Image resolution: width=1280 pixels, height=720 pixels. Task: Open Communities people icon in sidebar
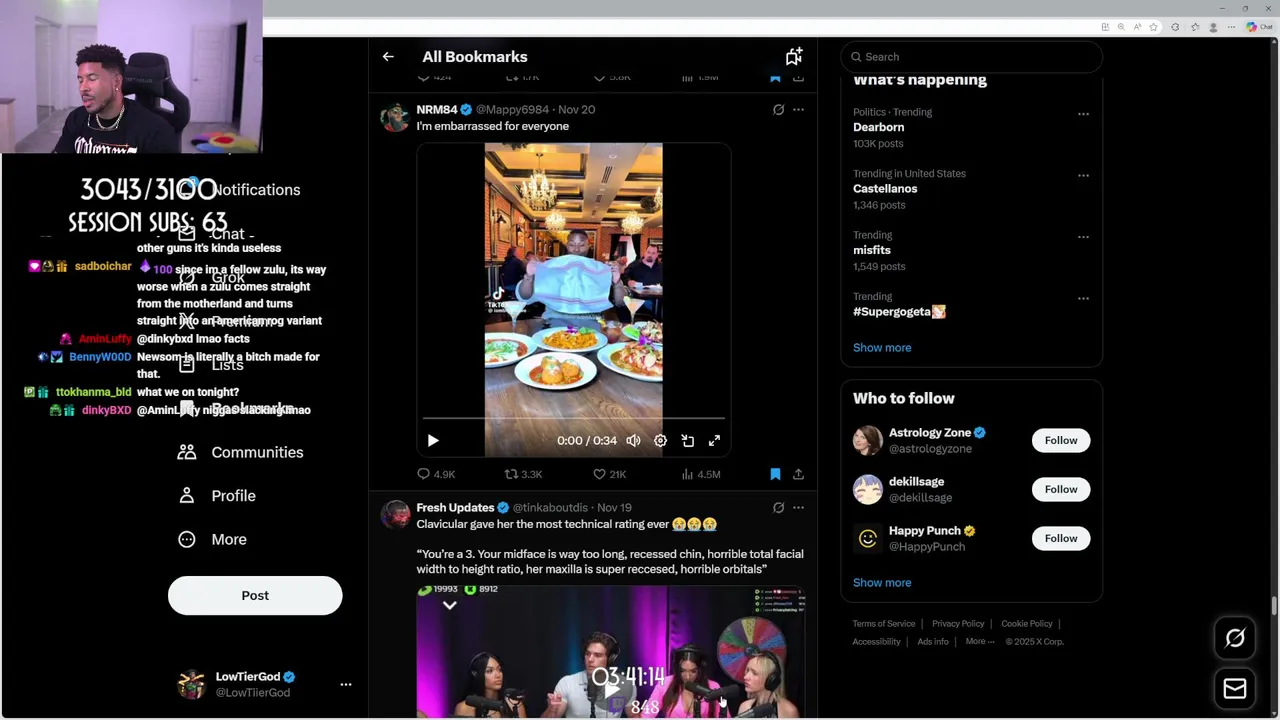pyautogui.click(x=187, y=452)
